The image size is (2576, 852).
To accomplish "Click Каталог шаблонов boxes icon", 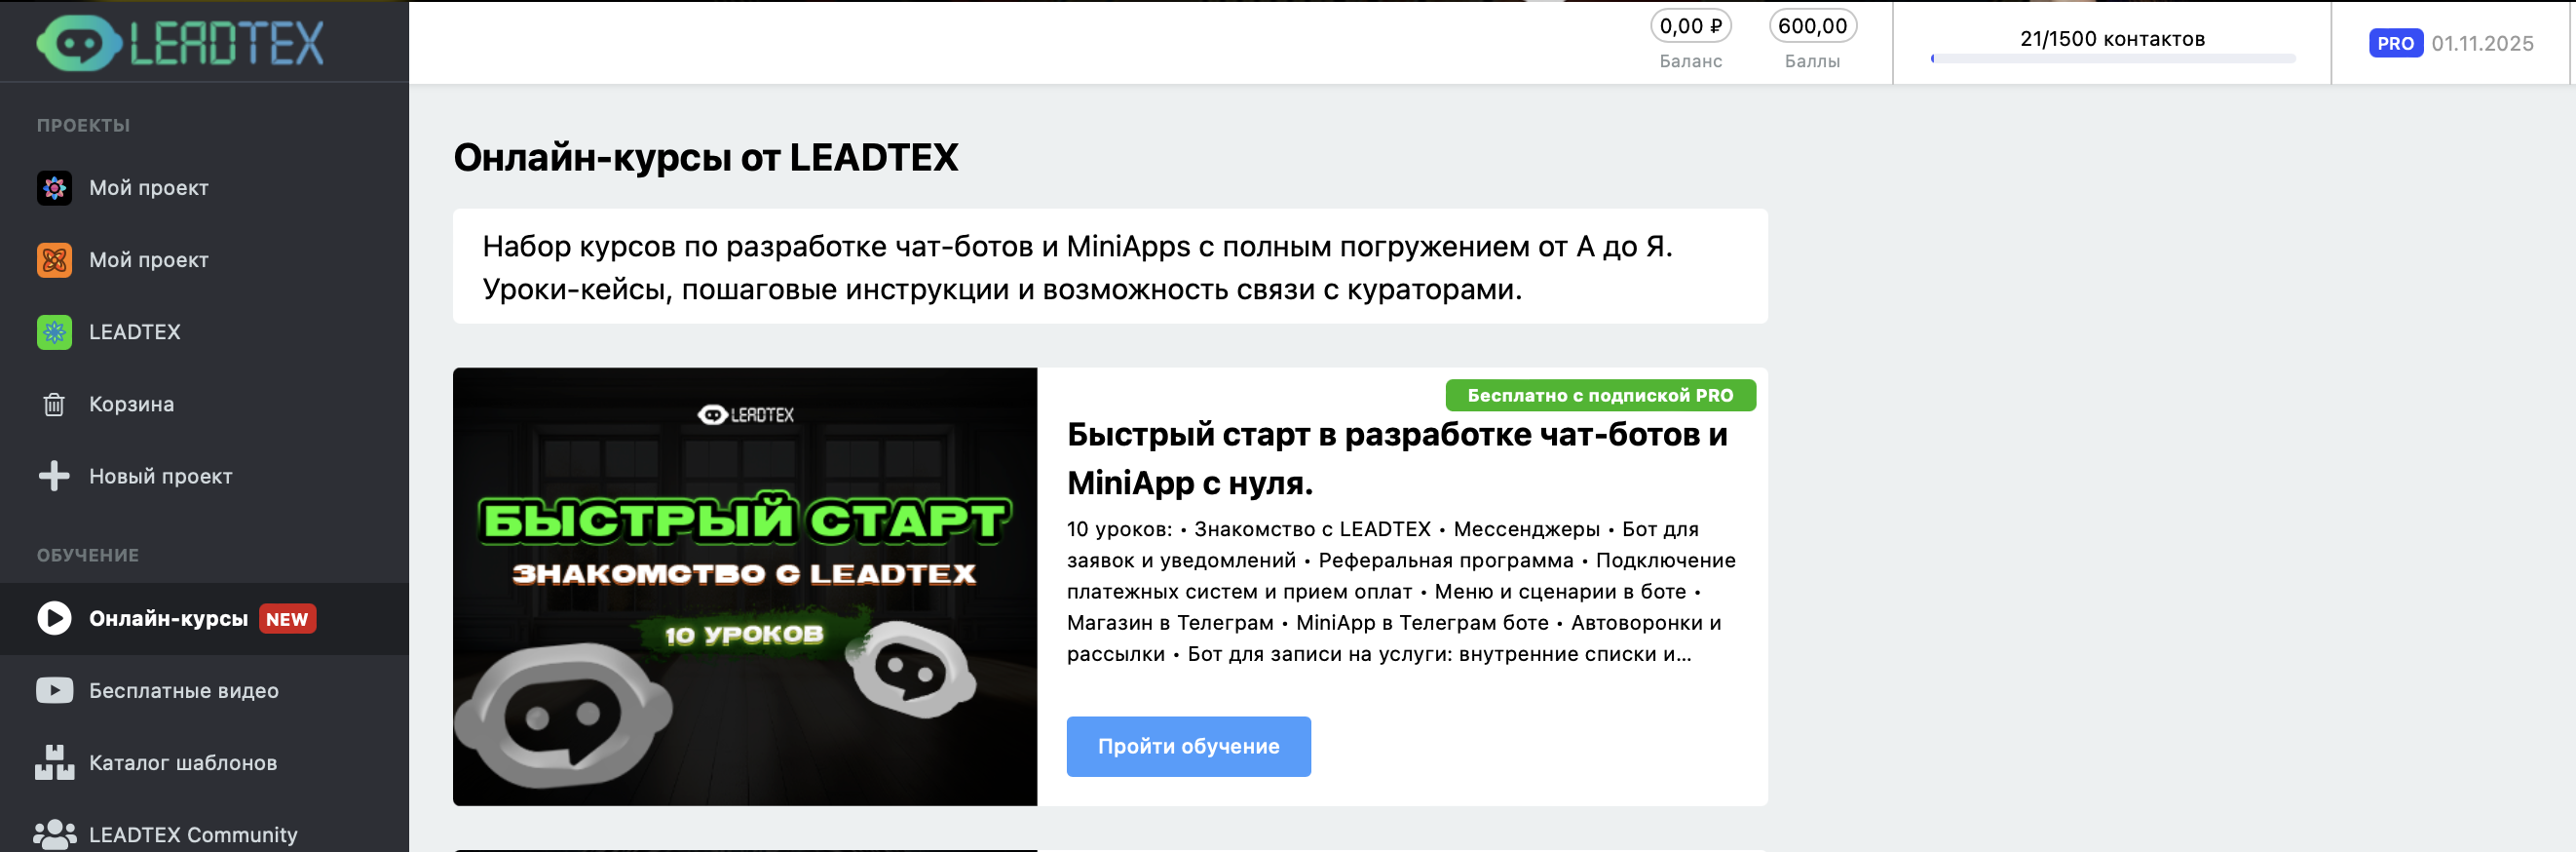I will tap(54, 763).
